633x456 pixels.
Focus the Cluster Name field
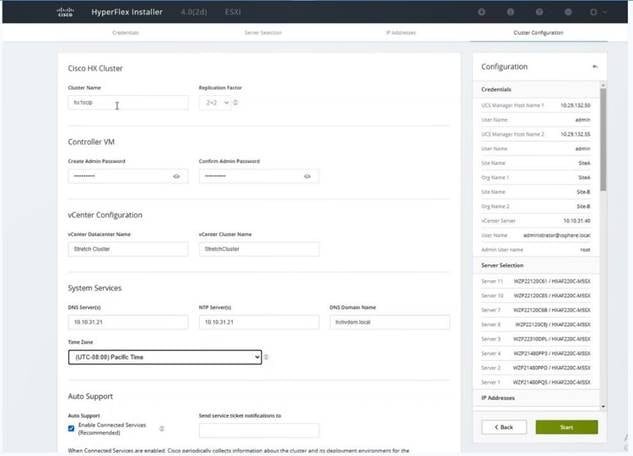pyautogui.click(x=128, y=102)
